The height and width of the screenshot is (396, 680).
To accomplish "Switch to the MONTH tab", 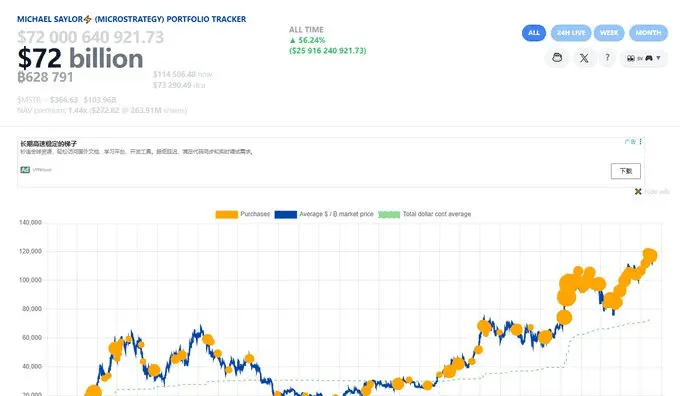I will click(x=648, y=33).
